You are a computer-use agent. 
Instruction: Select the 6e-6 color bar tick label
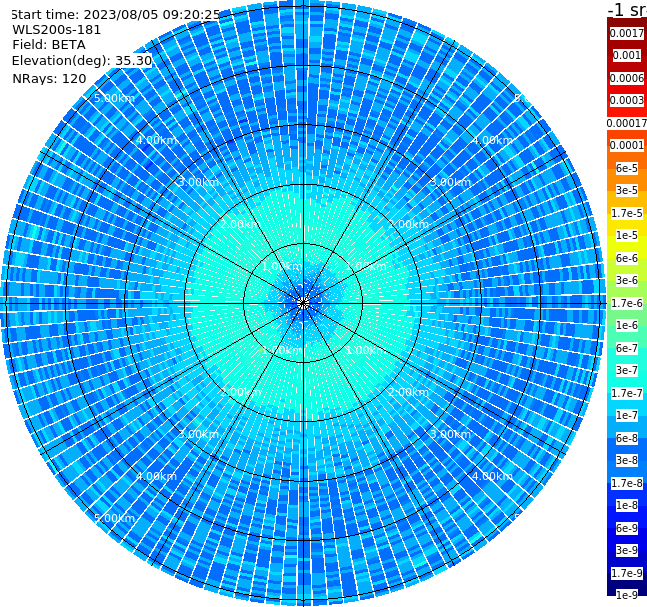tap(627, 258)
